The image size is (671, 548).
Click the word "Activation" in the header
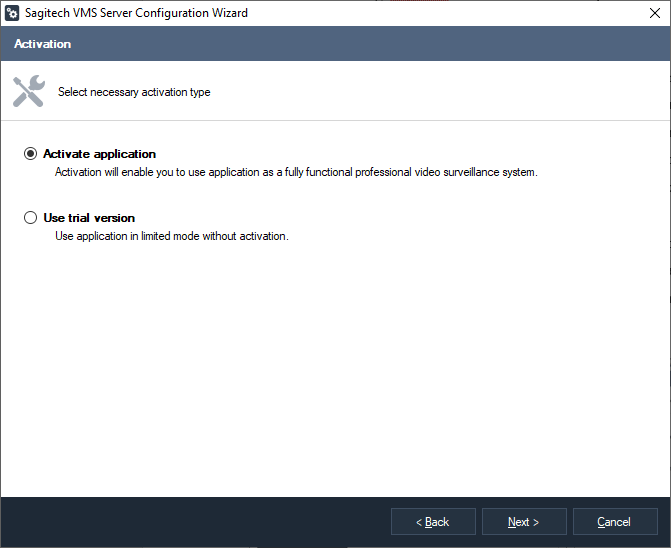pyautogui.click(x=43, y=44)
